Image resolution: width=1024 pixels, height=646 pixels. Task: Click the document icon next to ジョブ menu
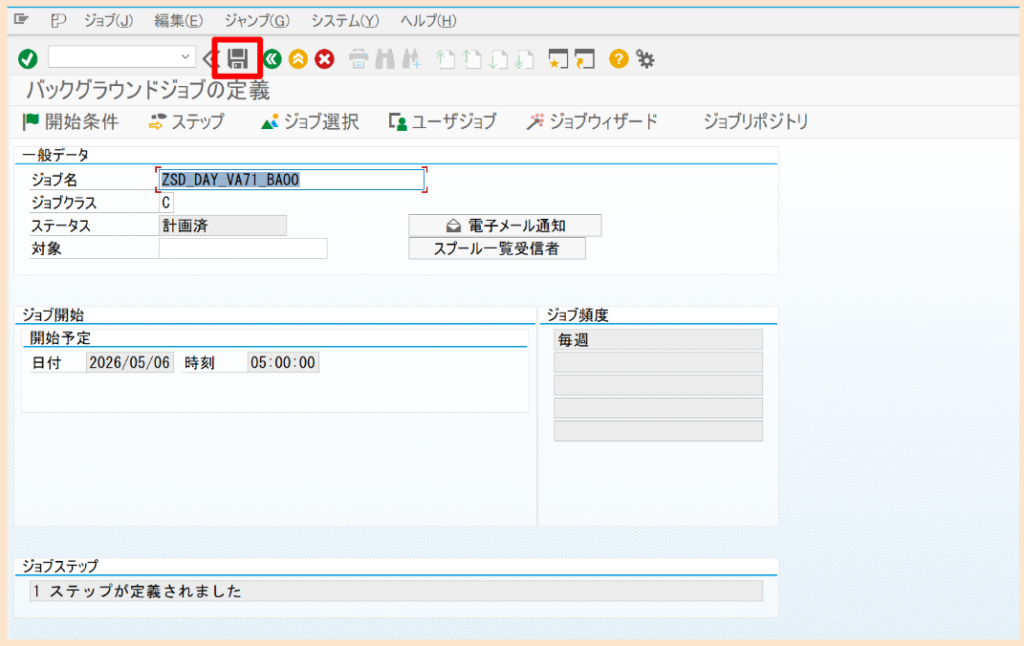point(58,21)
